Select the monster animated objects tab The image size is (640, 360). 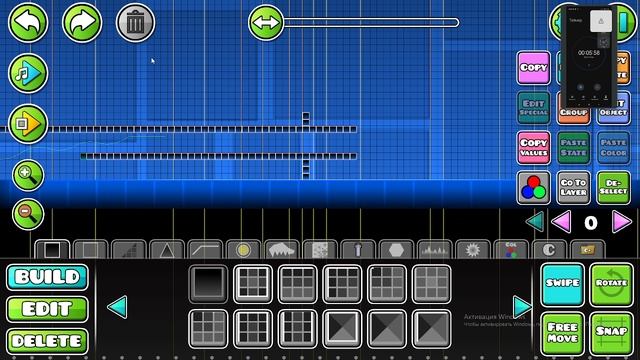click(282, 249)
